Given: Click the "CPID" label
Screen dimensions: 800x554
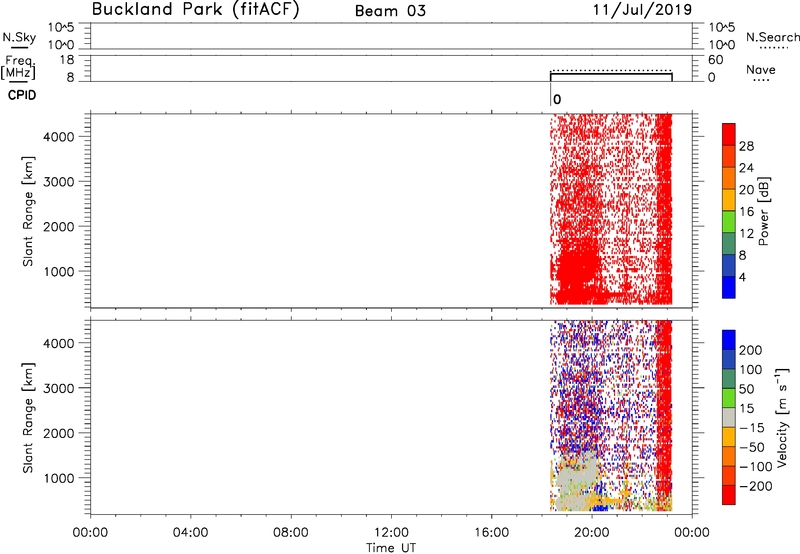Looking at the screenshot, I should 22,95.
